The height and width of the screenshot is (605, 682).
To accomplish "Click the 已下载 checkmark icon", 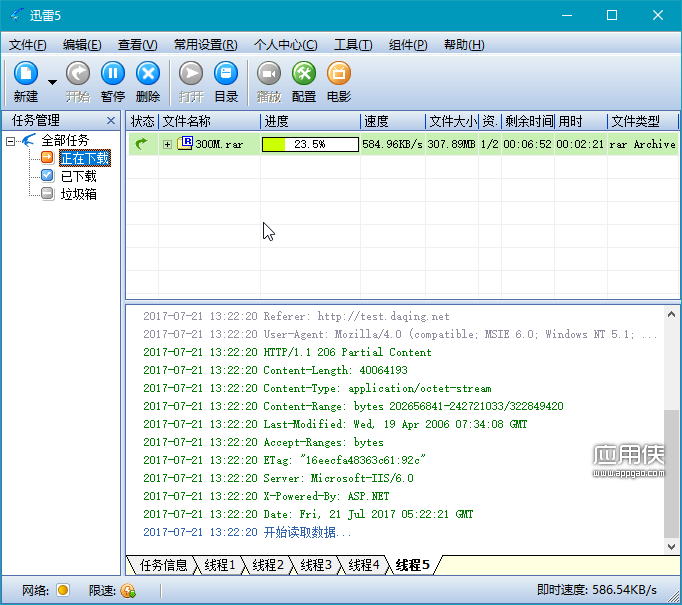I will (x=47, y=175).
